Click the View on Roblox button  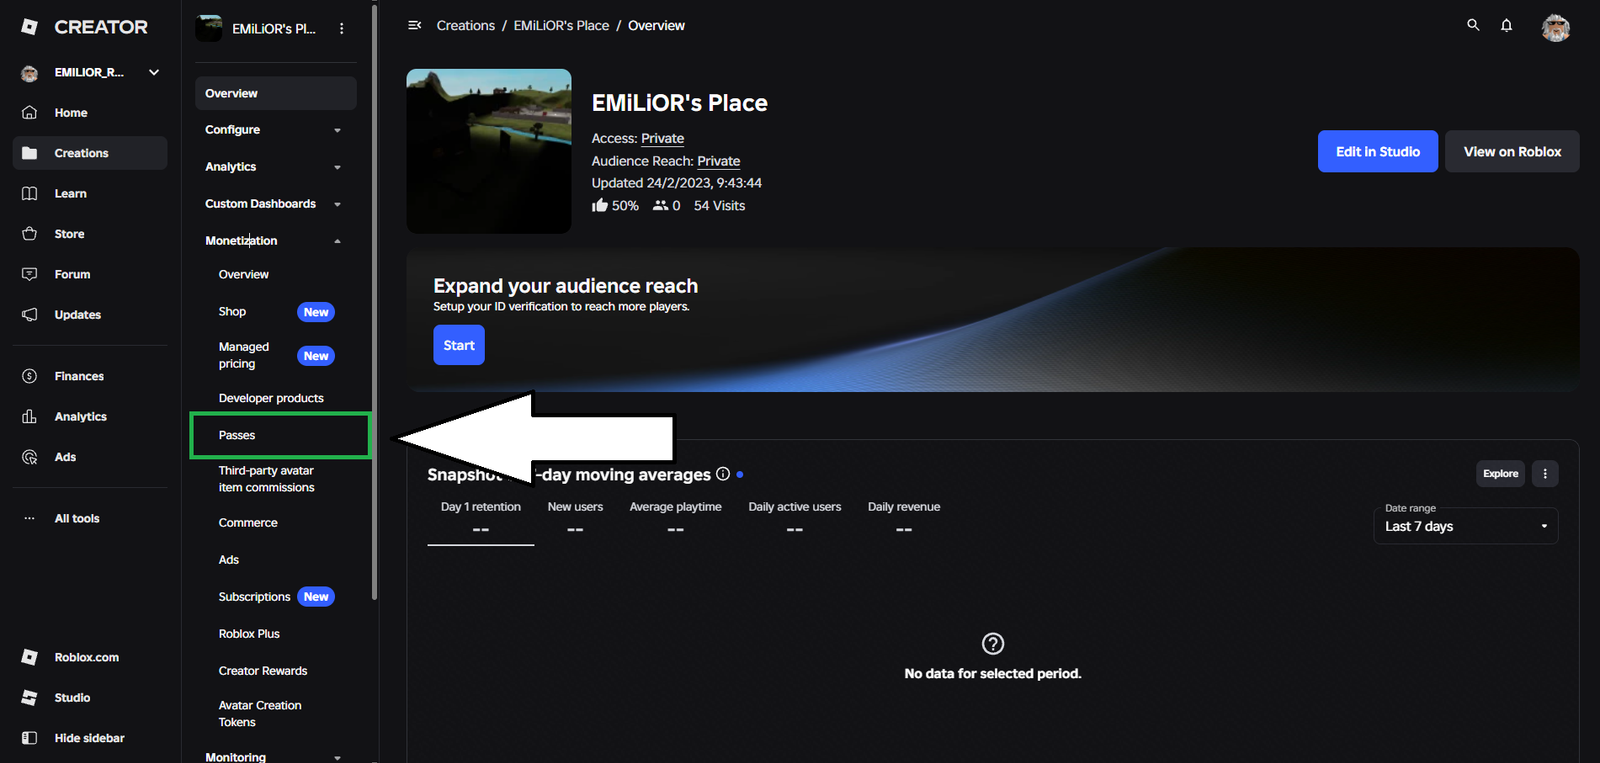[x=1512, y=151]
